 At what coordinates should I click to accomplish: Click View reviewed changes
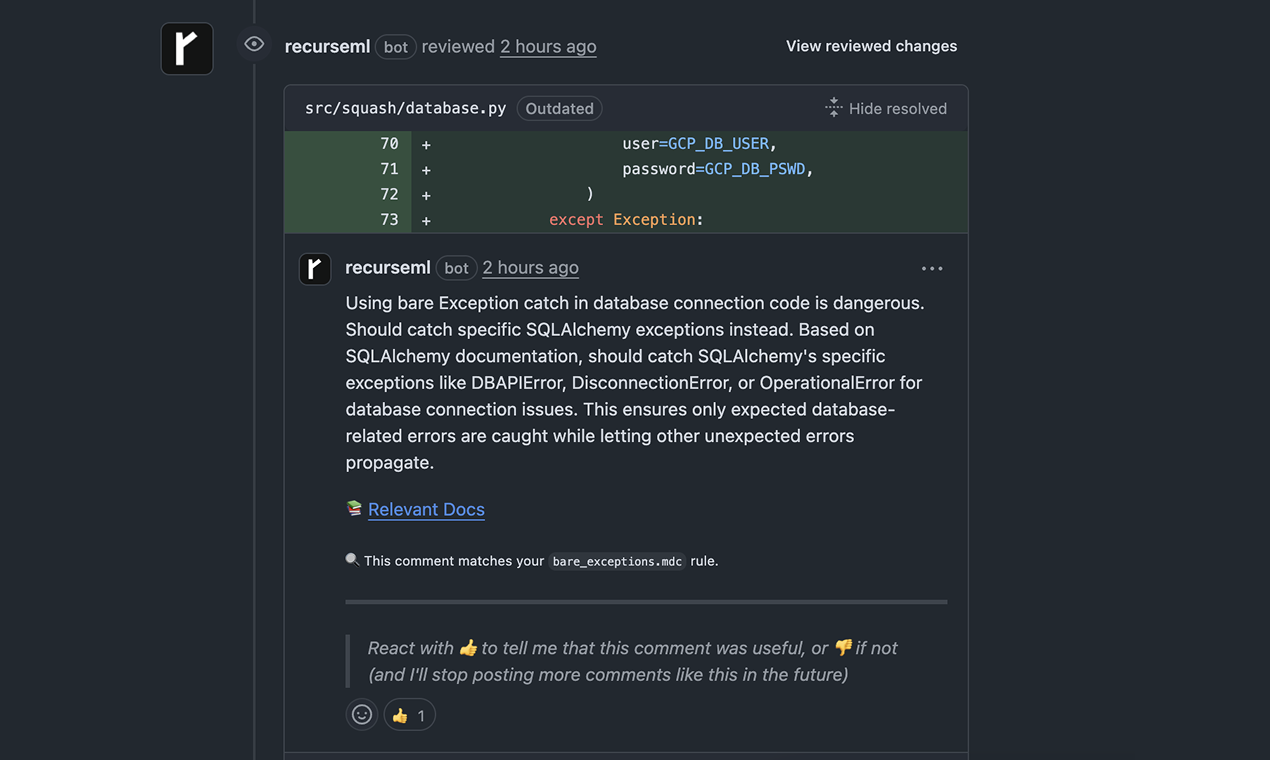coord(871,46)
